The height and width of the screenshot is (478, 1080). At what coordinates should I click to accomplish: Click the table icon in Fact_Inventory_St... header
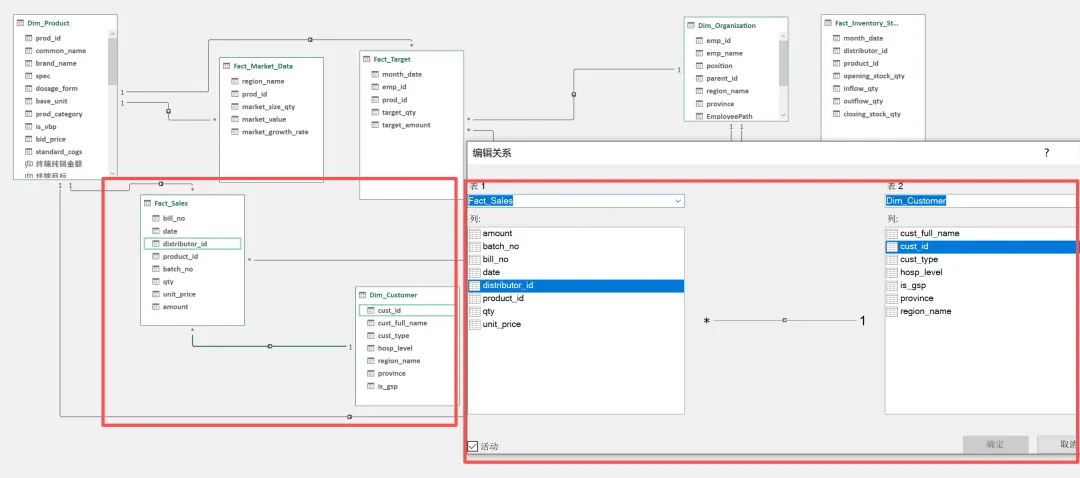click(828, 23)
